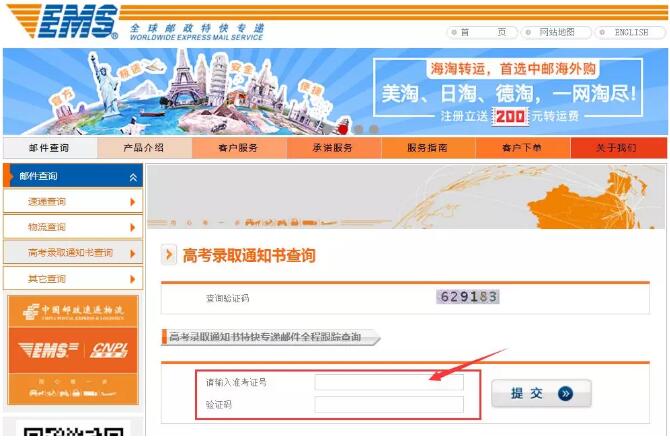
Task: Open the 网站地图 site map link
Action: (x=555, y=32)
